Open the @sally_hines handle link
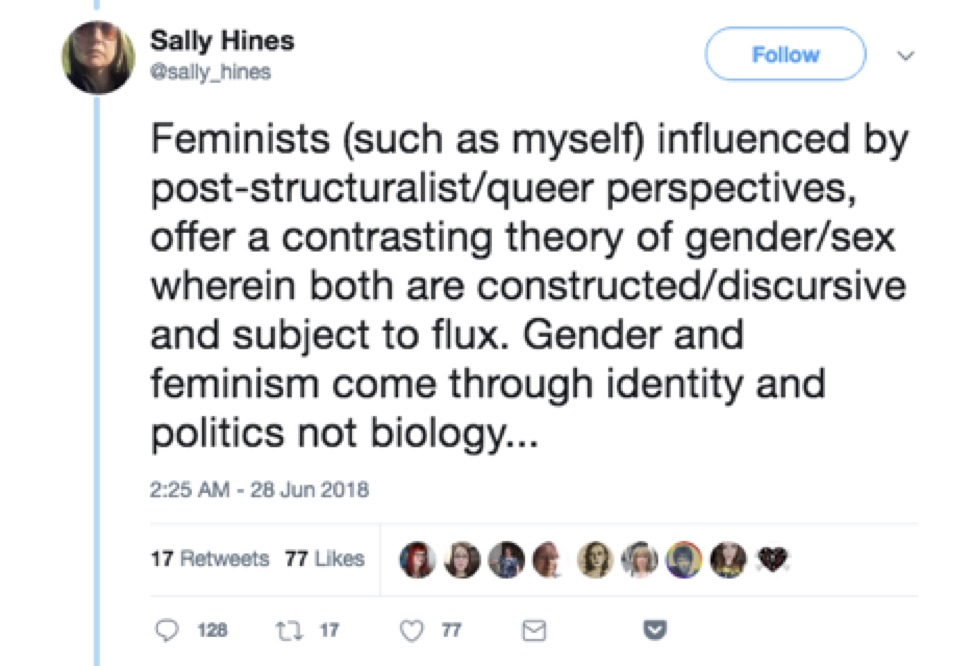 coord(210,73)
